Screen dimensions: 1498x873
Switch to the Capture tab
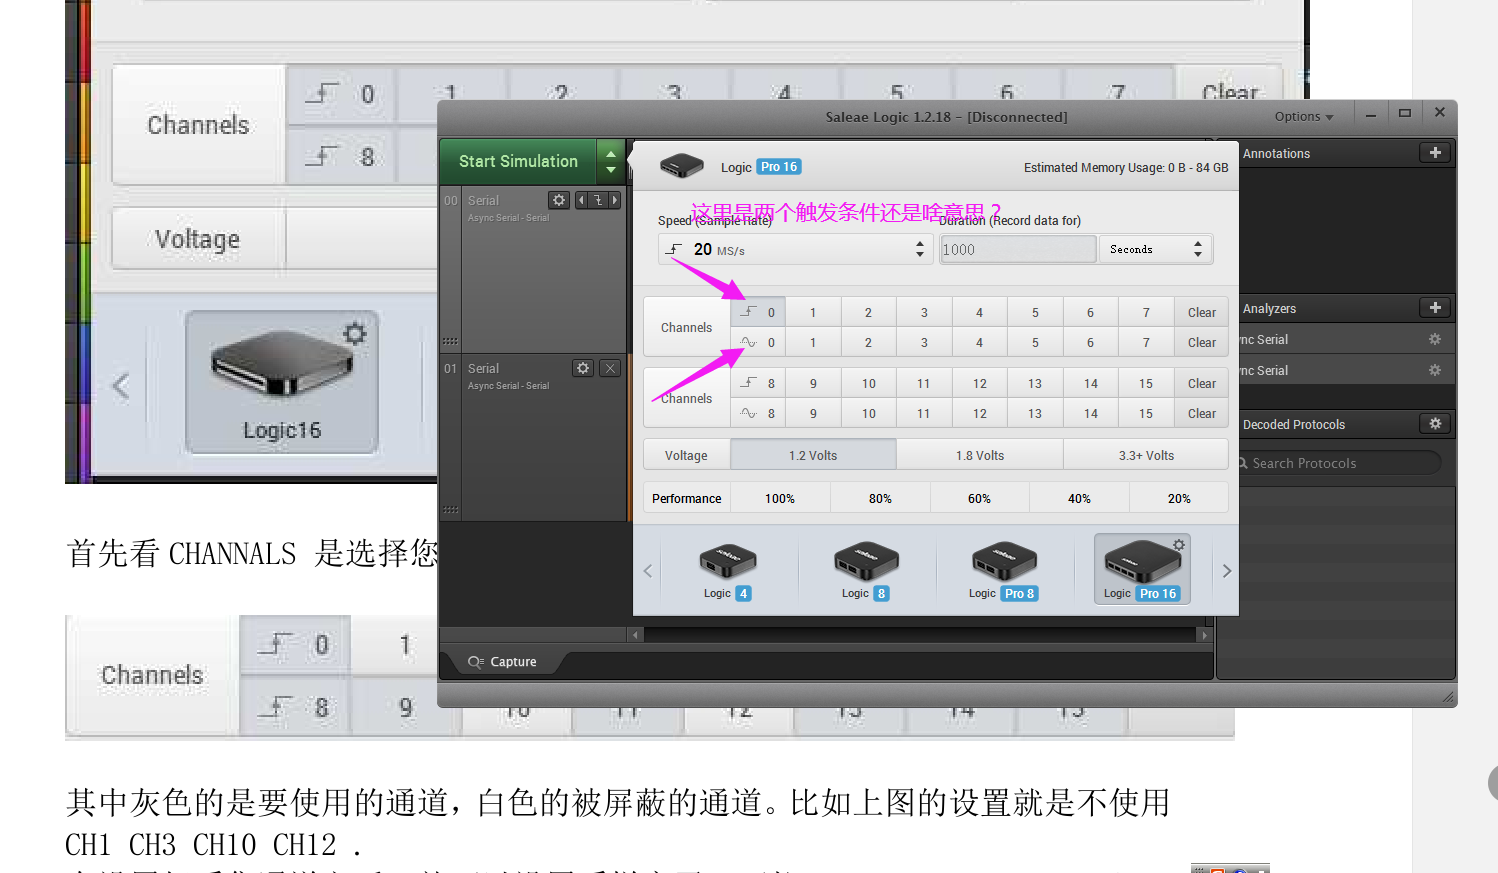[503, 661]
